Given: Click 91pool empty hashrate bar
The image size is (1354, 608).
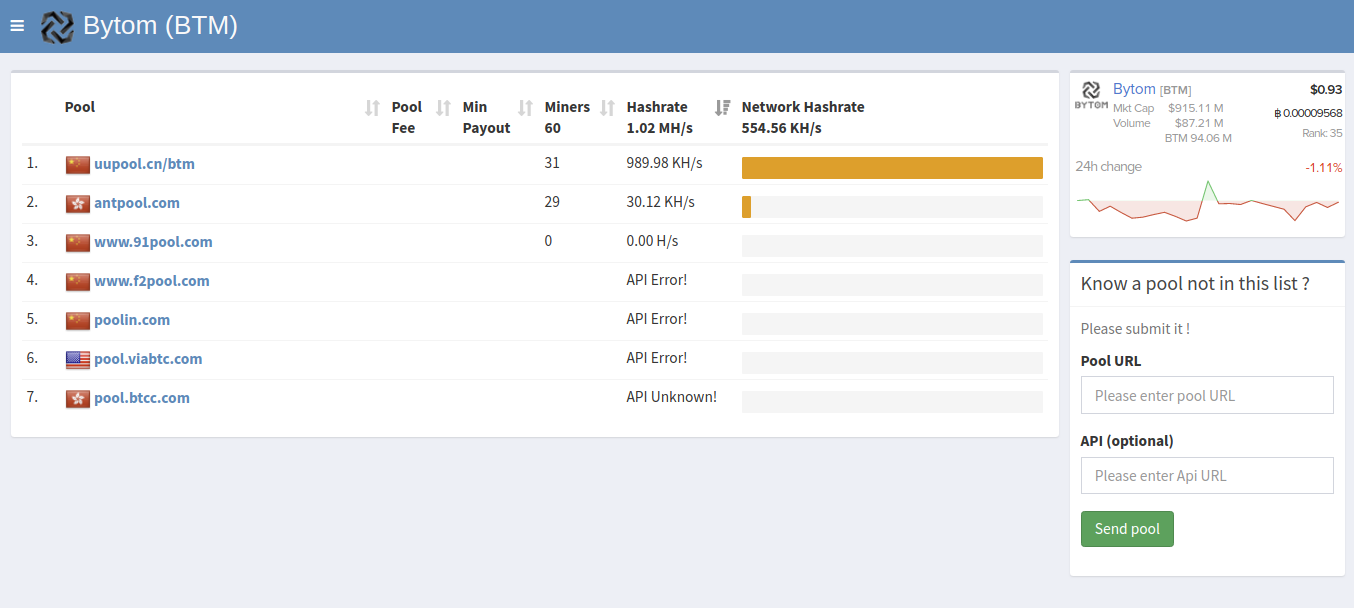Looking at the screenshot, I should coord(892,246).
